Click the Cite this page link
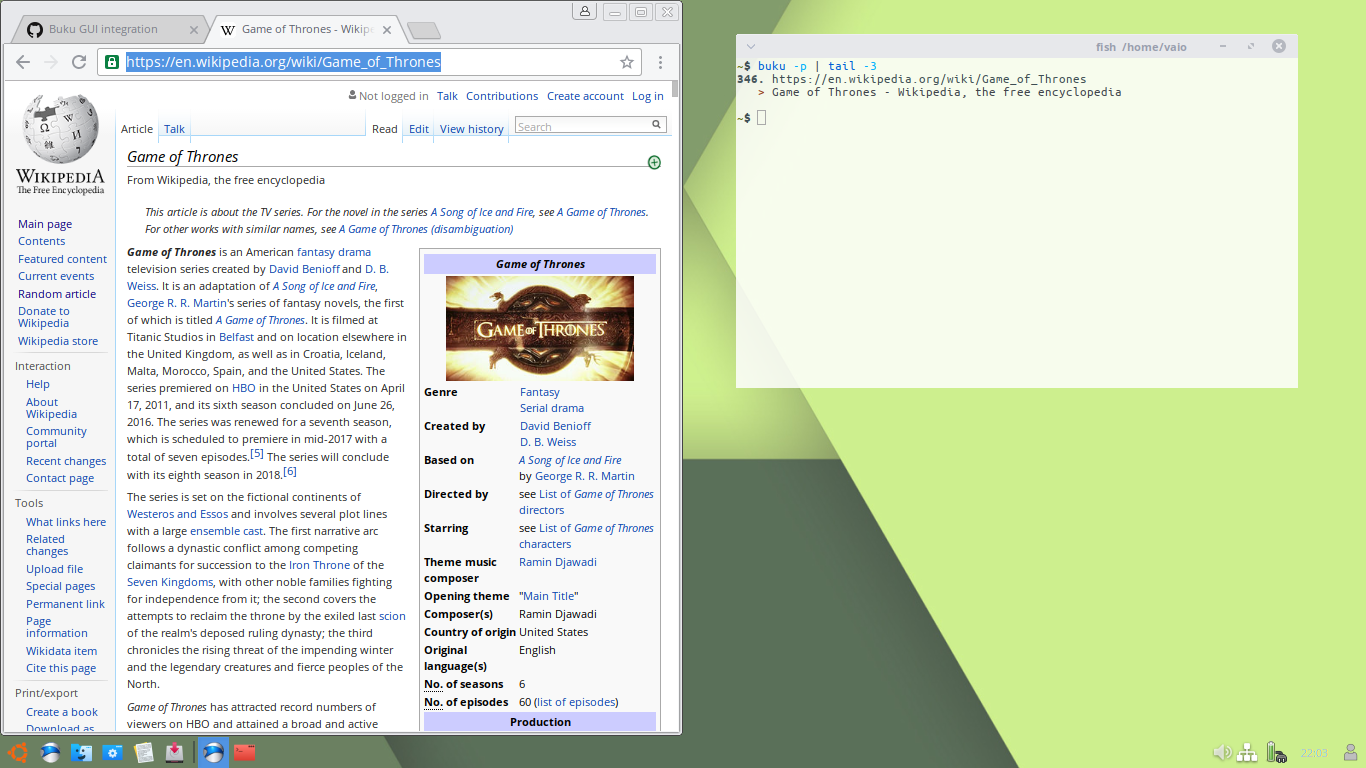The image size is (1366, 768). (x=61, y=668)
